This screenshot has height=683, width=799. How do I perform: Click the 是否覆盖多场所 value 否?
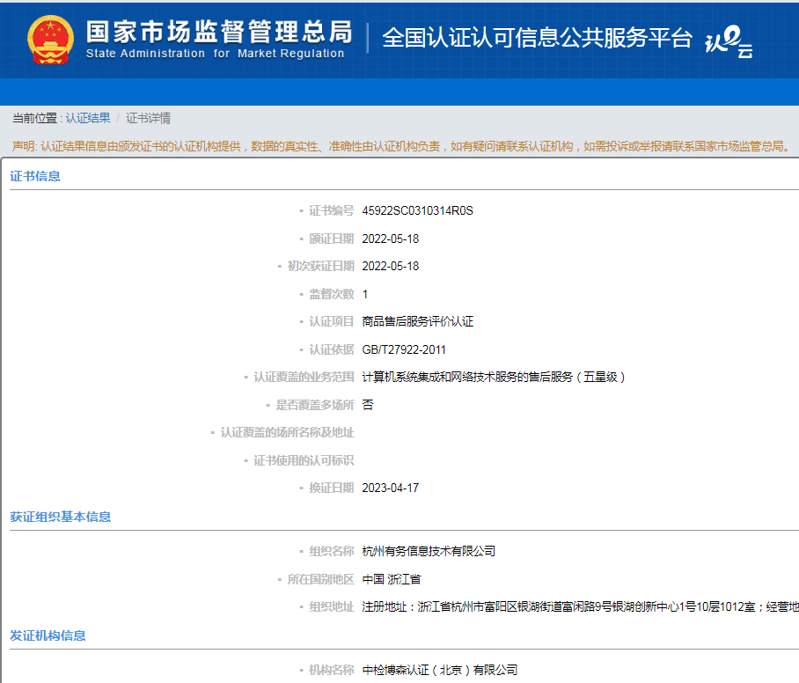point(367,405)
